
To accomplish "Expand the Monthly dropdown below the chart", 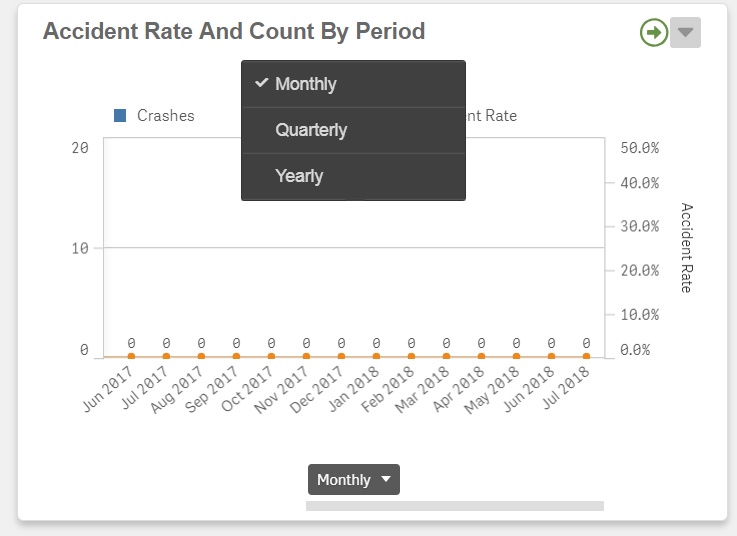I will point(354,480).
